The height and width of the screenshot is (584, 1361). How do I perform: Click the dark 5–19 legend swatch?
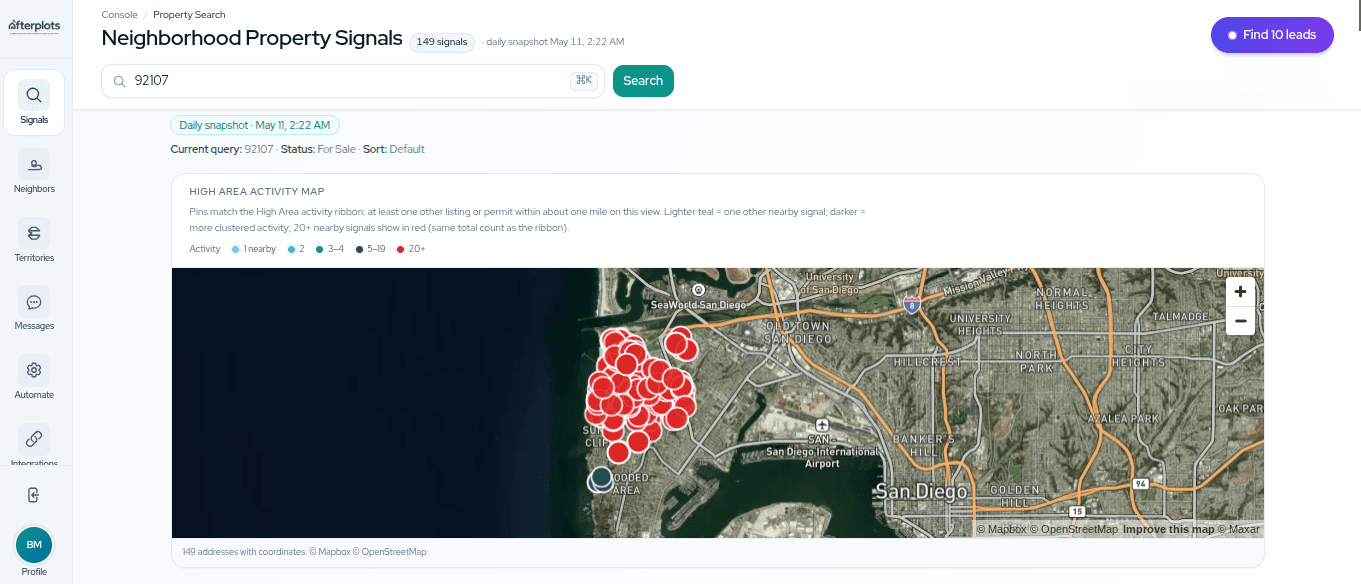360,249
